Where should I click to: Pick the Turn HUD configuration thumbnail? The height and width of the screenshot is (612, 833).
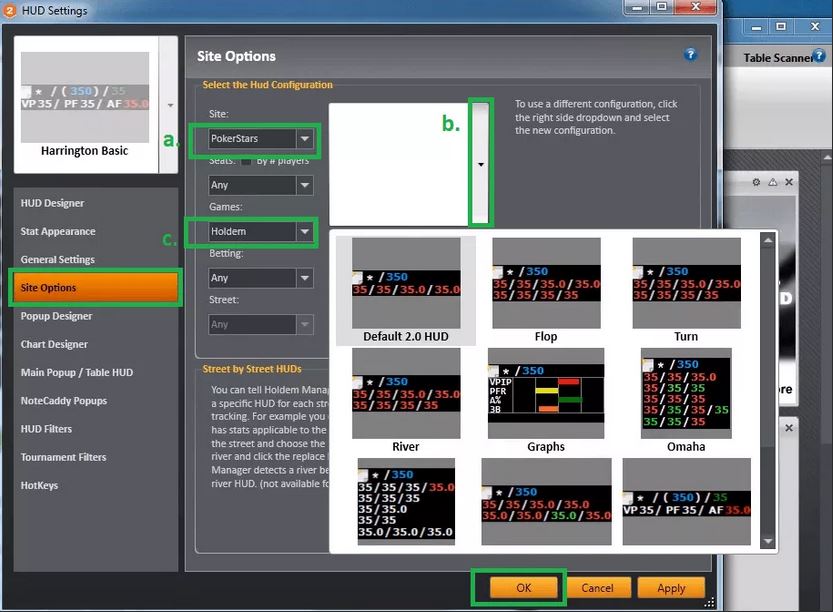click(686, 285)
